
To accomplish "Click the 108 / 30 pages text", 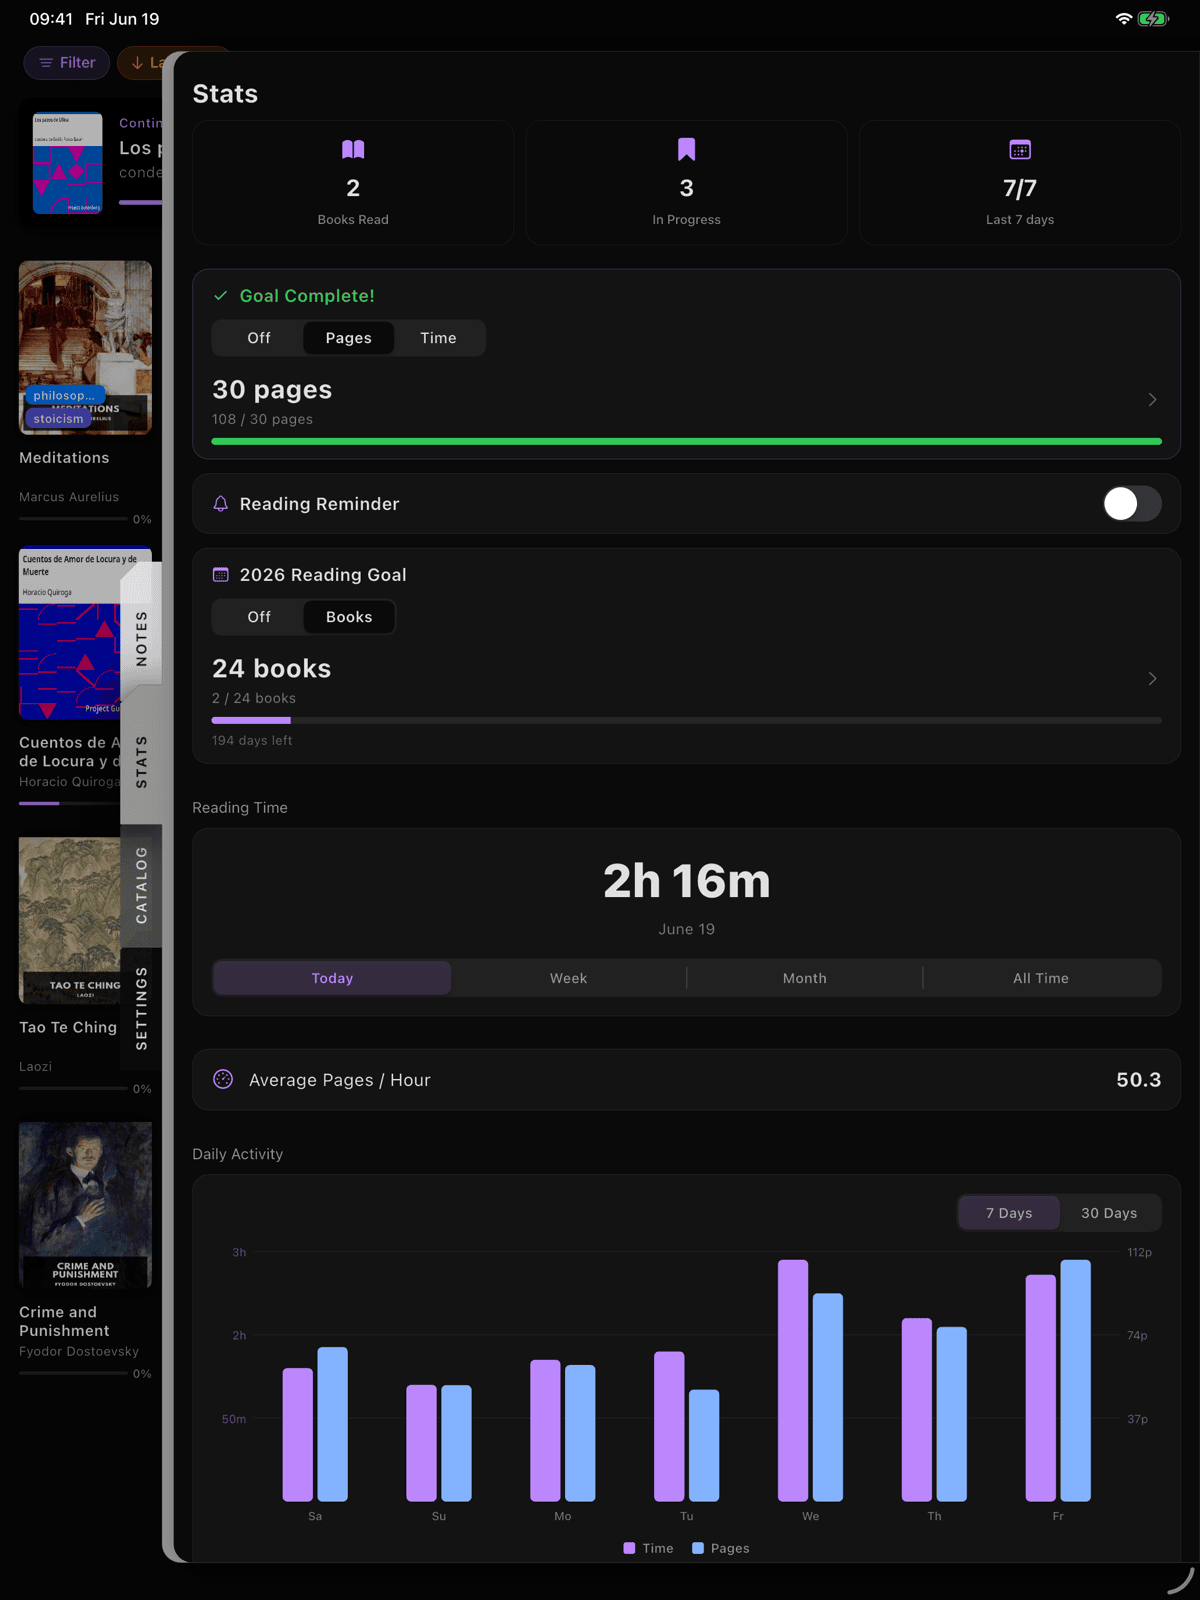I will coord(262,419).
